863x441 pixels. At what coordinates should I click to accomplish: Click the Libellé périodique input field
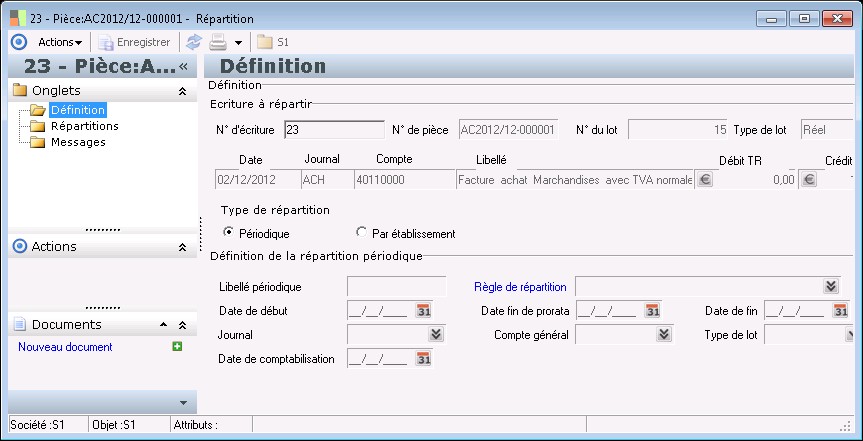pos(397,287)
